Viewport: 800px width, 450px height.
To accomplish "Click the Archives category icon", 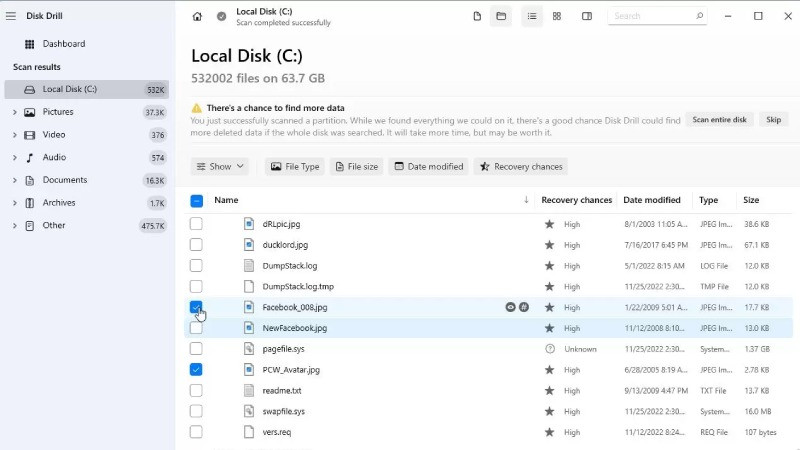I will click(x=30, y=203).
